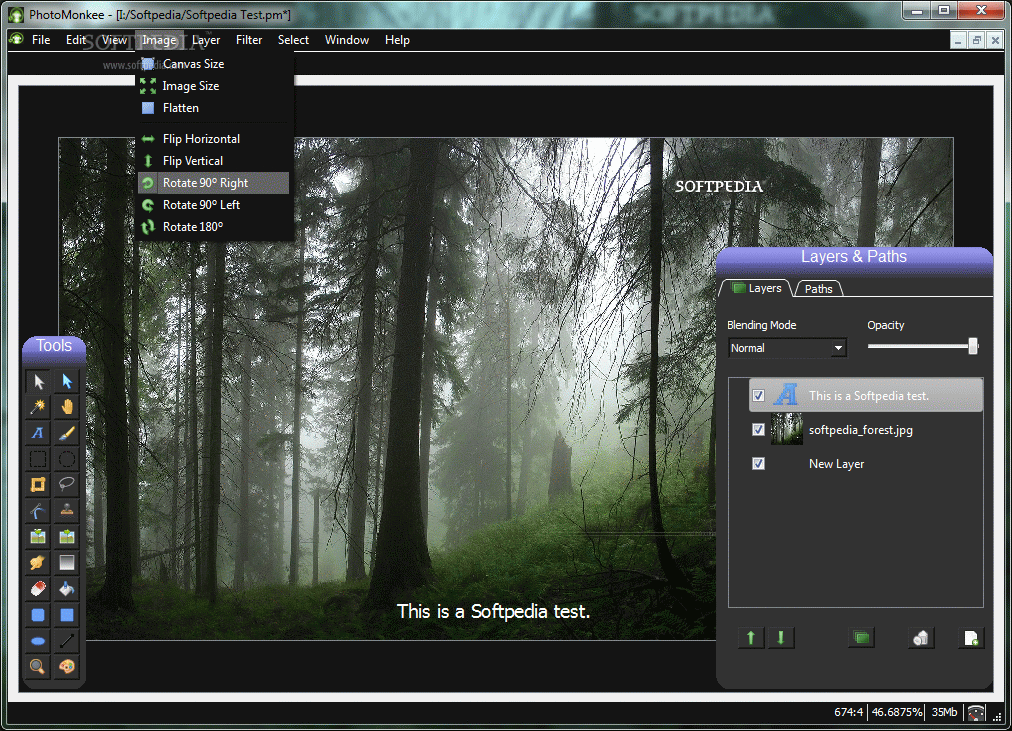1012x731 pixels.
Task: Select the orange Crop frame tool
Action: 38,485
